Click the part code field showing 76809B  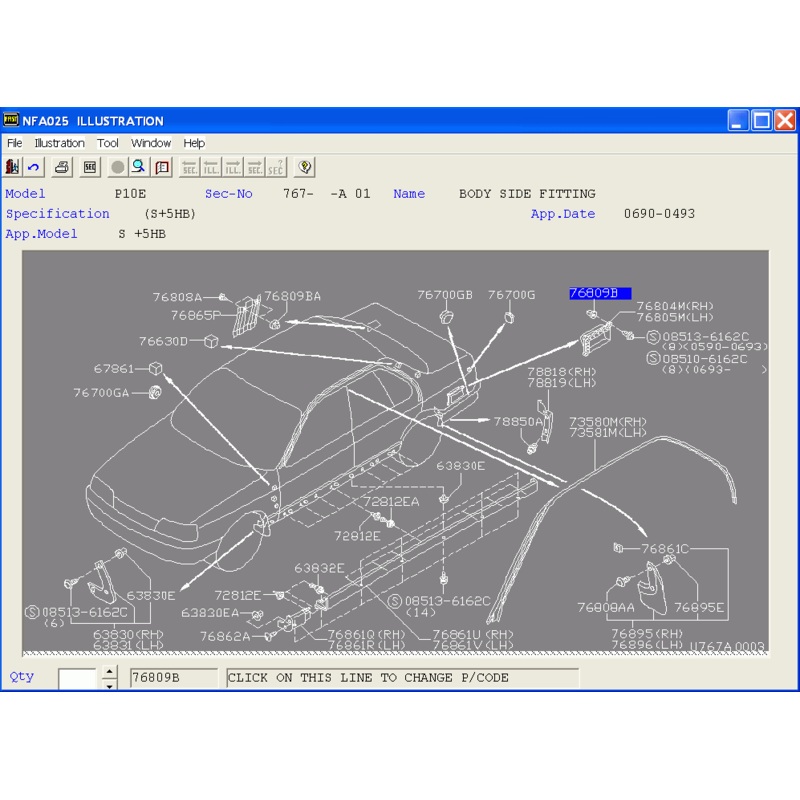click(173, 678)
